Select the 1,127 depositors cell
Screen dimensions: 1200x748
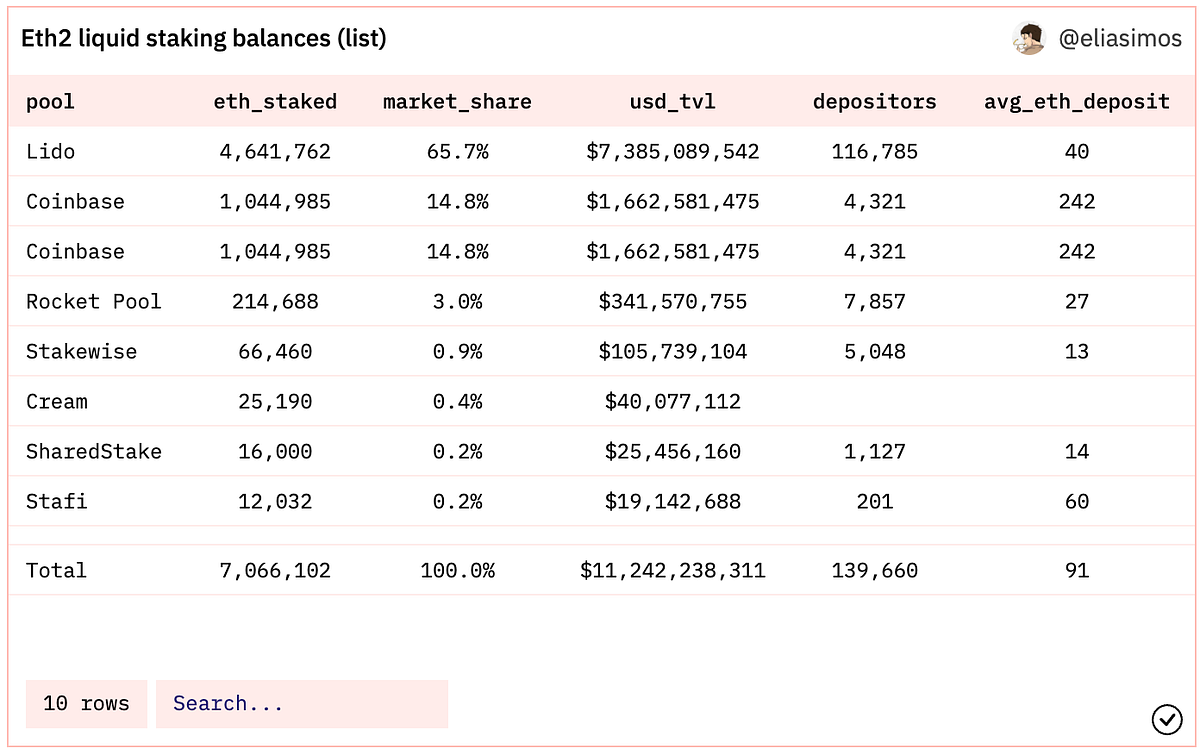coord(875,452)
